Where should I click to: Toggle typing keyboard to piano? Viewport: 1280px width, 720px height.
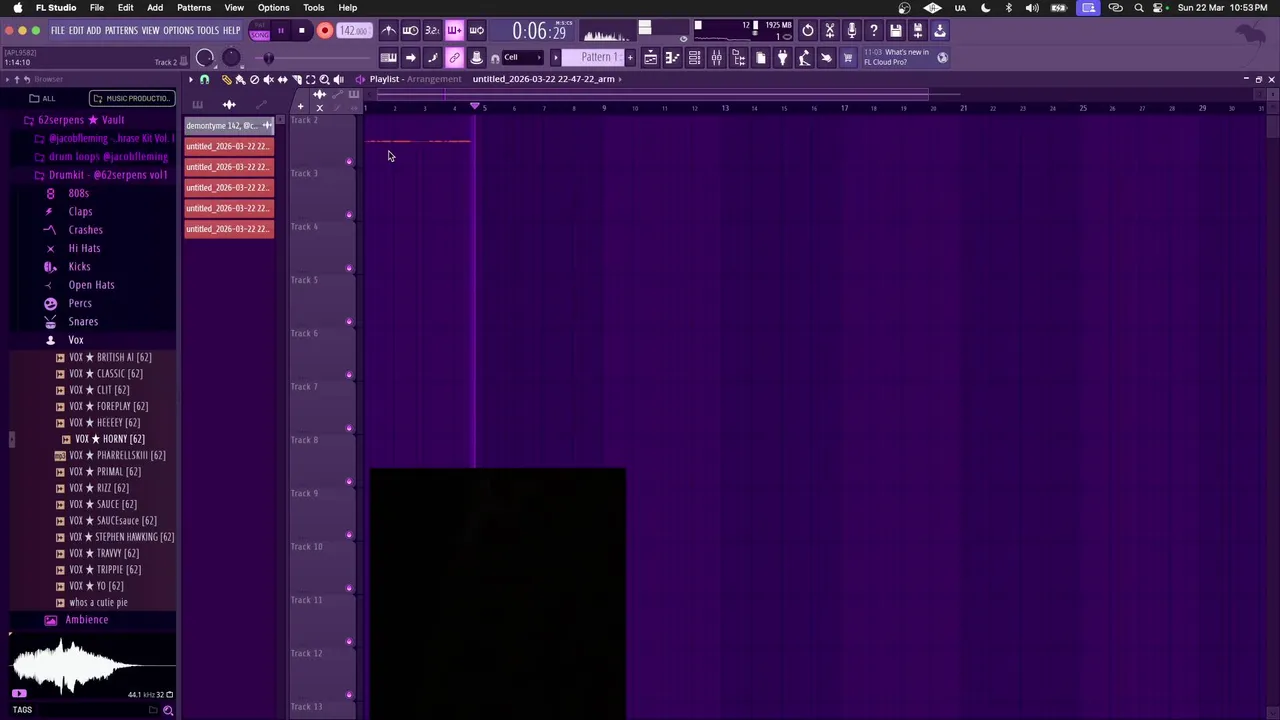(x=388, y=58)
